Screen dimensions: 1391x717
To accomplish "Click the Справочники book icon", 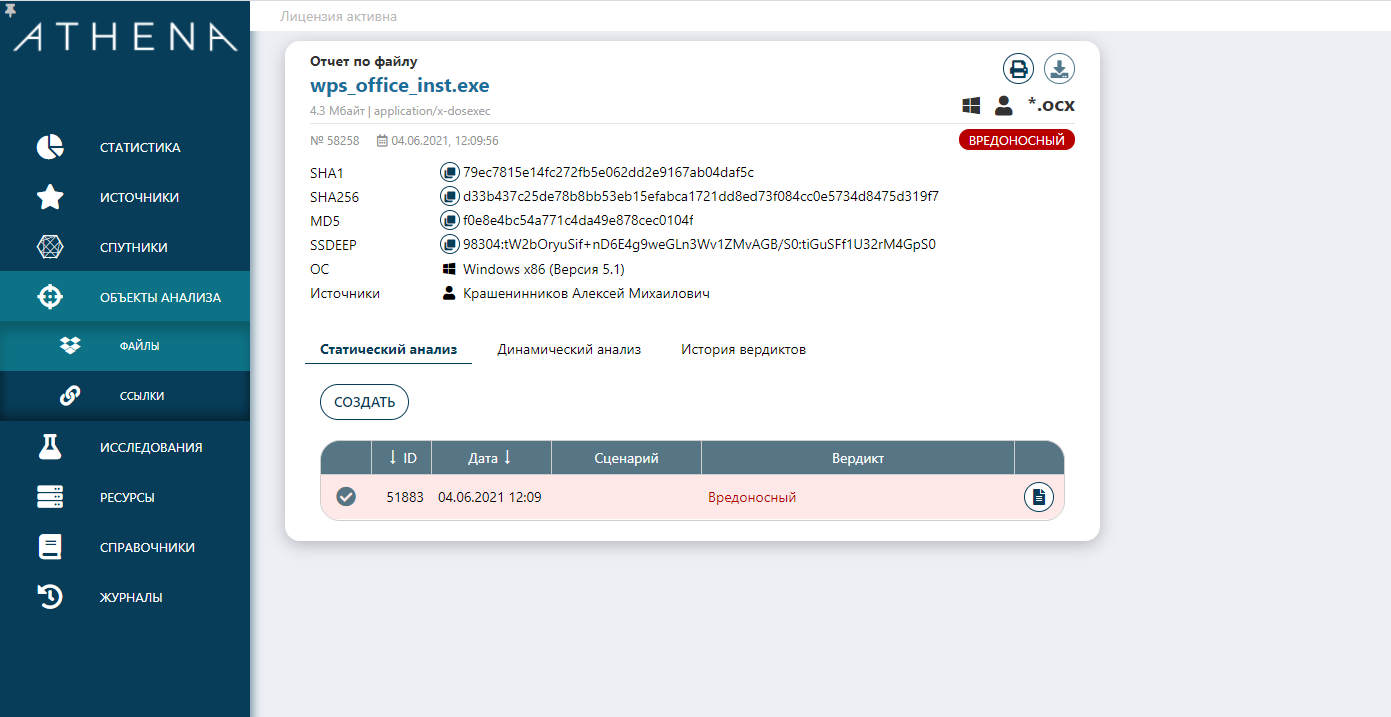I will tap(50, 547).
